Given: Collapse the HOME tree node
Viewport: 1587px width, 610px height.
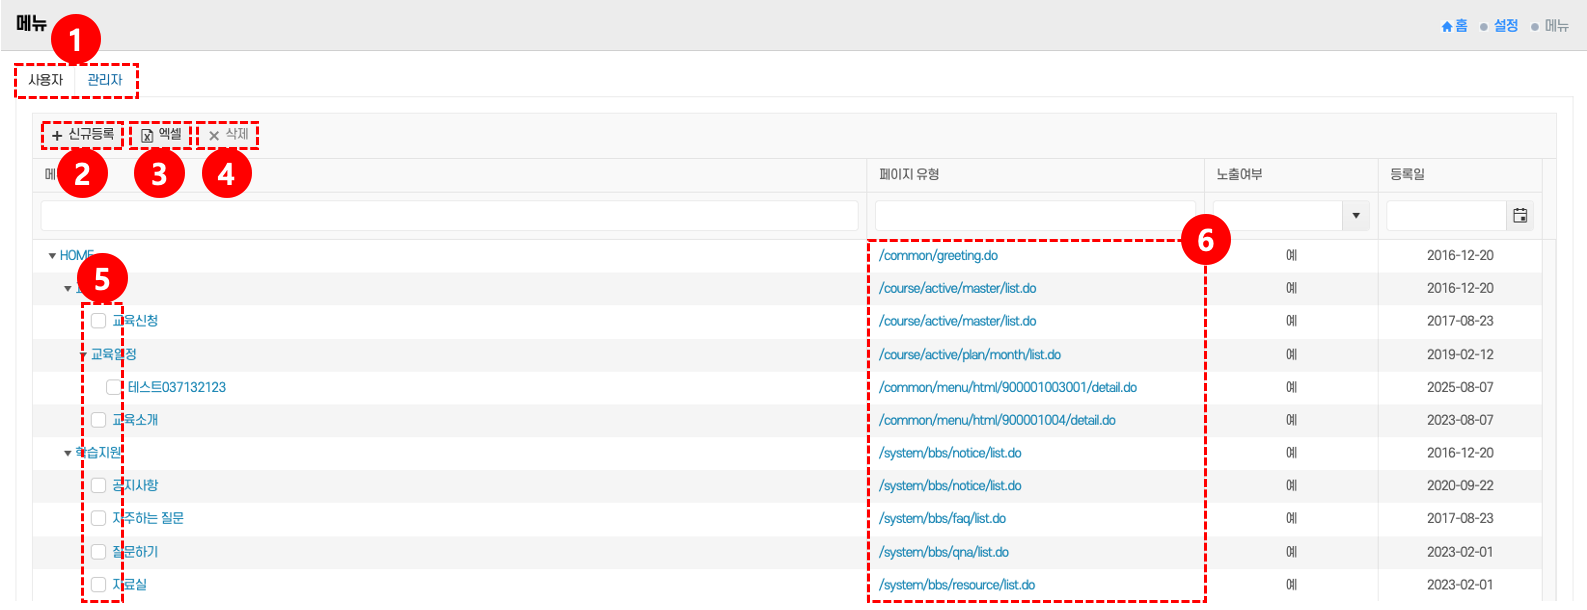Looking at the screenshot, I should [x=52, y=256].
